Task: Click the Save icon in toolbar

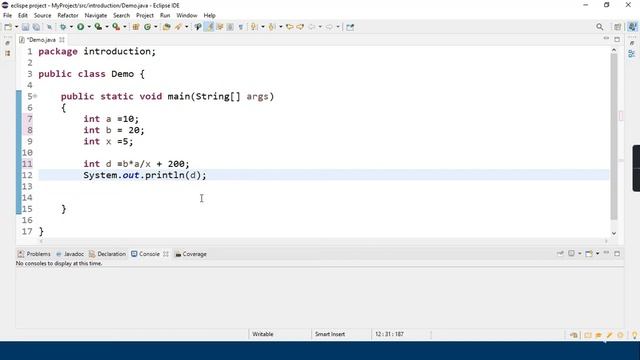Action: 25,27
